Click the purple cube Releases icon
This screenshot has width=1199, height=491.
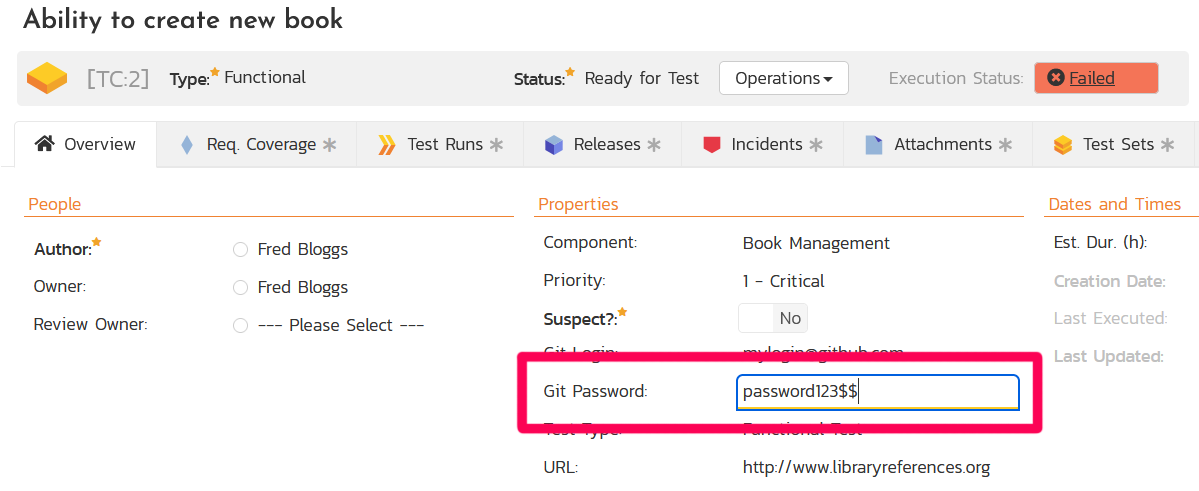coord(553,145)
